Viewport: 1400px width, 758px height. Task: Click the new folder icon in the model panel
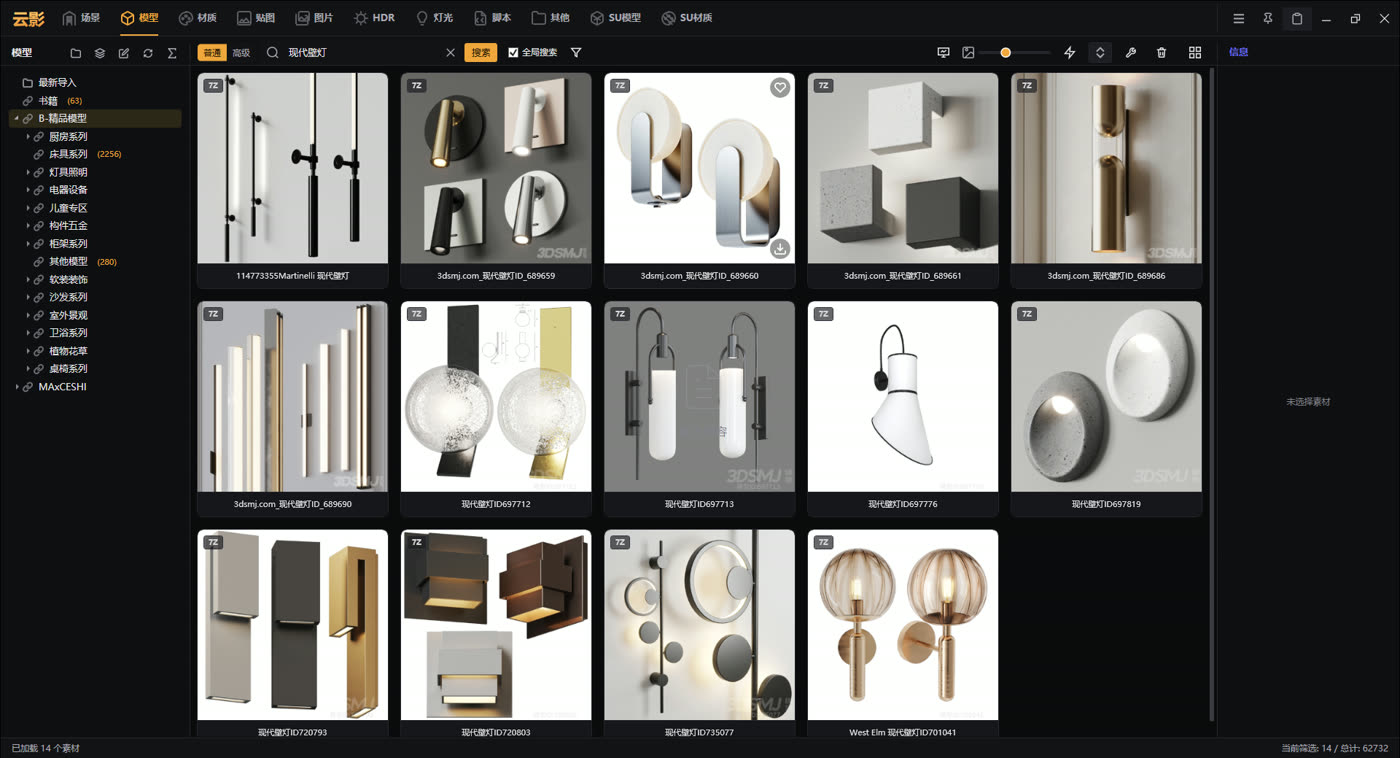76,53
